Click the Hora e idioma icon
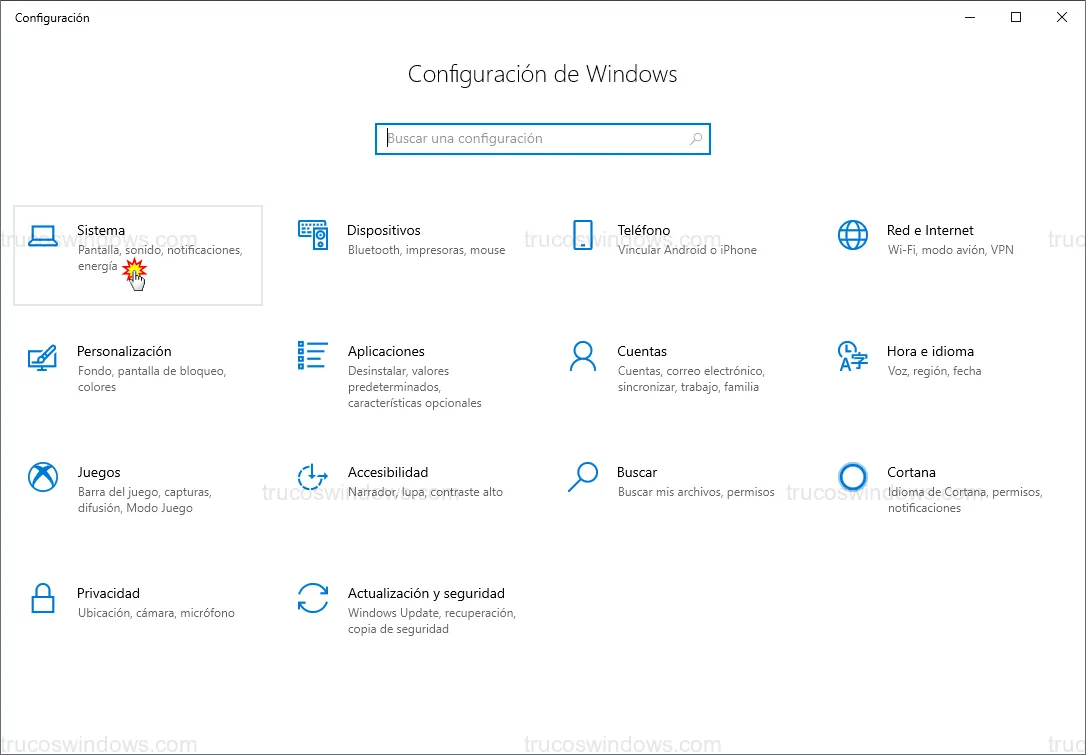 click(x=853, y=356)
